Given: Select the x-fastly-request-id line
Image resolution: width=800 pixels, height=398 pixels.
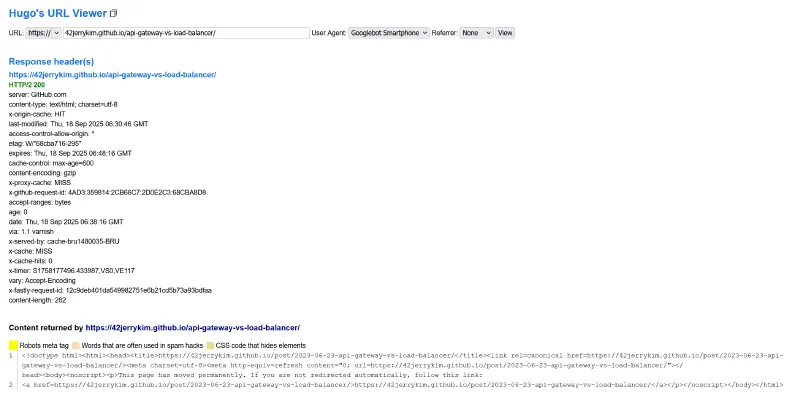Looking at the screenshot, I should [x=110, y=290].
